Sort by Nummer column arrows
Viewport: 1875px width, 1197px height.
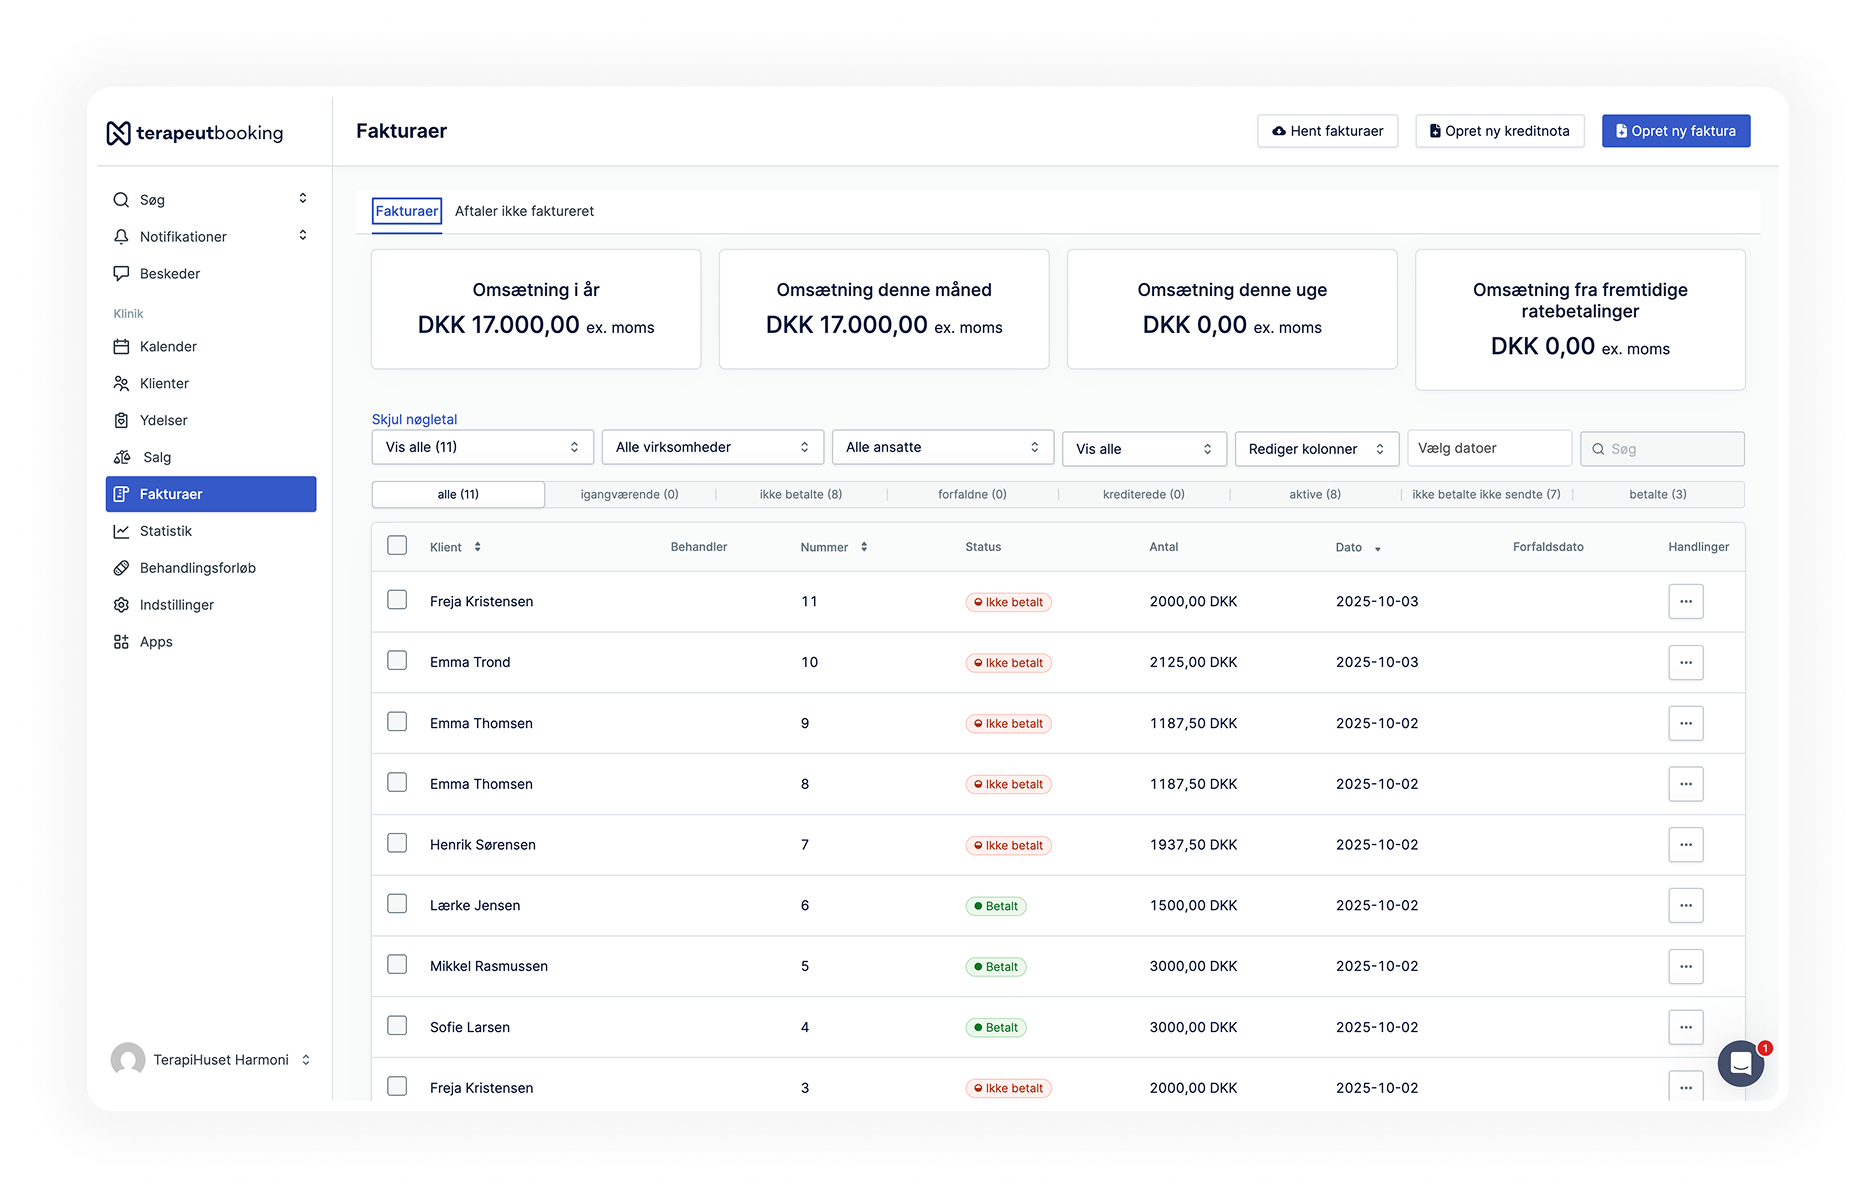[x=864, y=547]
